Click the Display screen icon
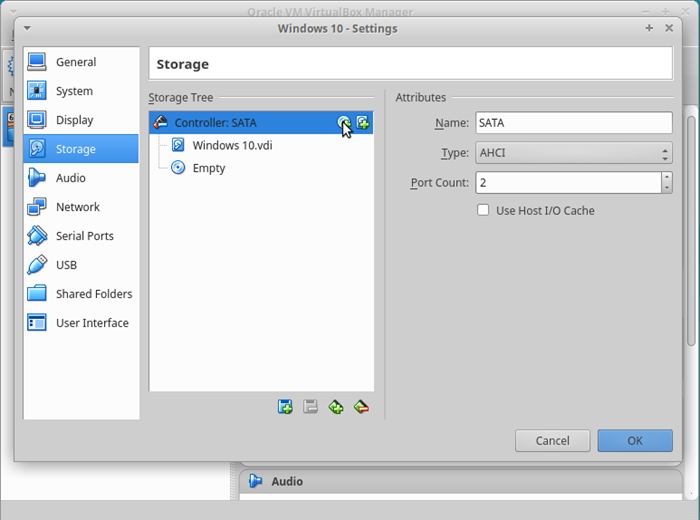This screenshot has height=520, width=700. tap(37, 120)
